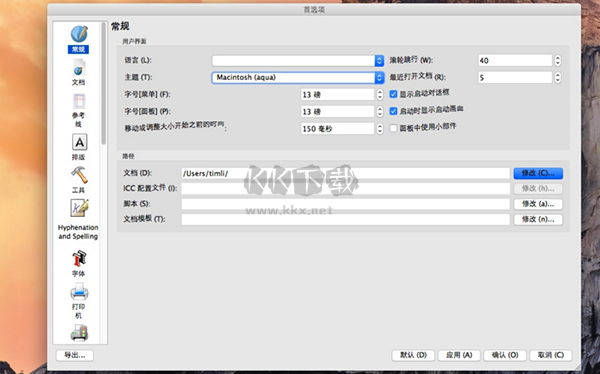Expand the 主题 Macintosh (aqua) dropdown

coord(298,77)
